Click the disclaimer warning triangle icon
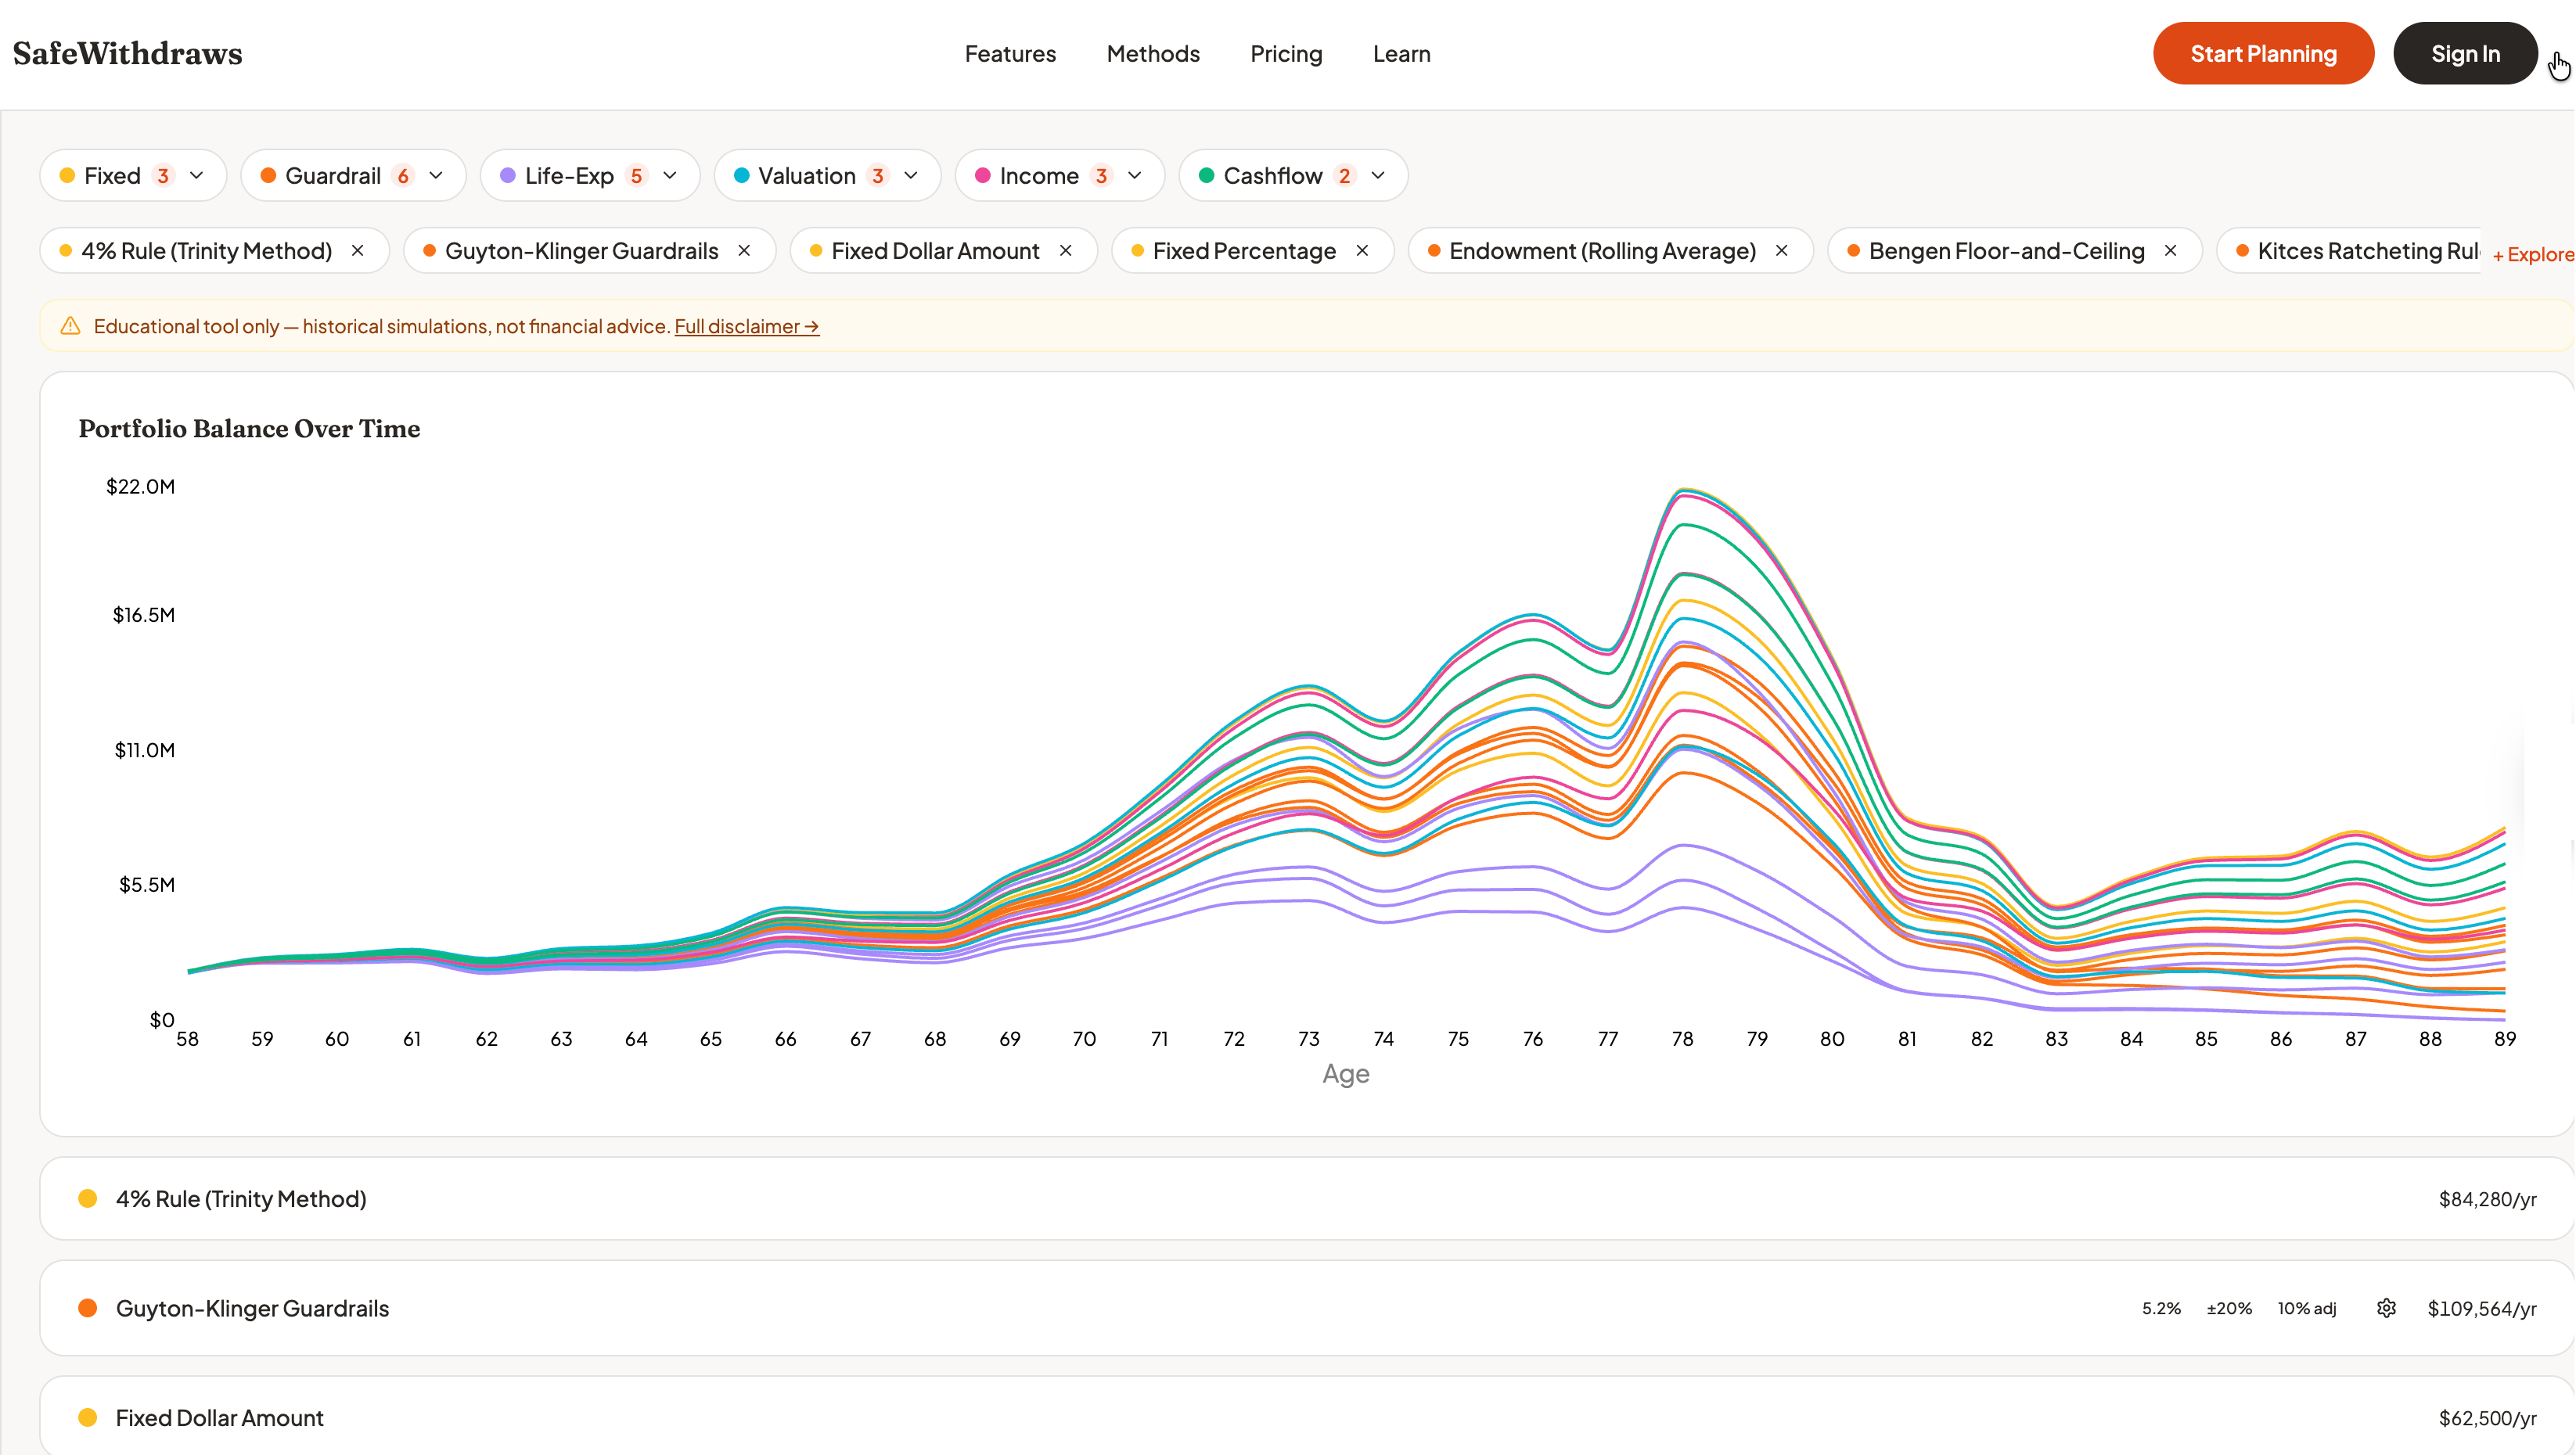The width and height of the screenshot is (2576, 1455). [70, 326]
